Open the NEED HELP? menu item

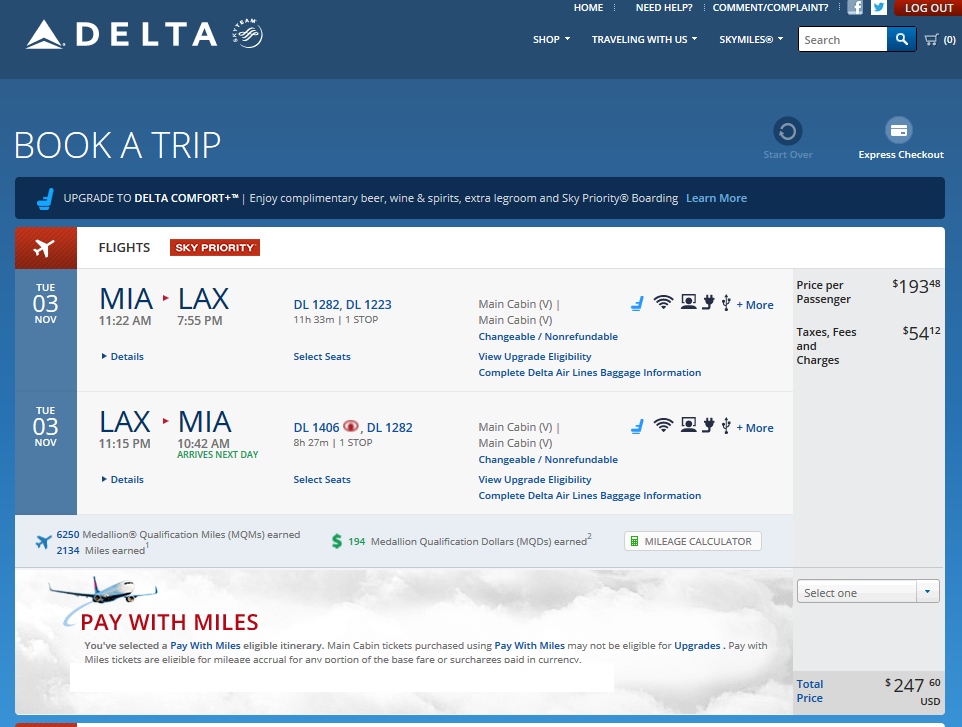(x=664, y=8)
